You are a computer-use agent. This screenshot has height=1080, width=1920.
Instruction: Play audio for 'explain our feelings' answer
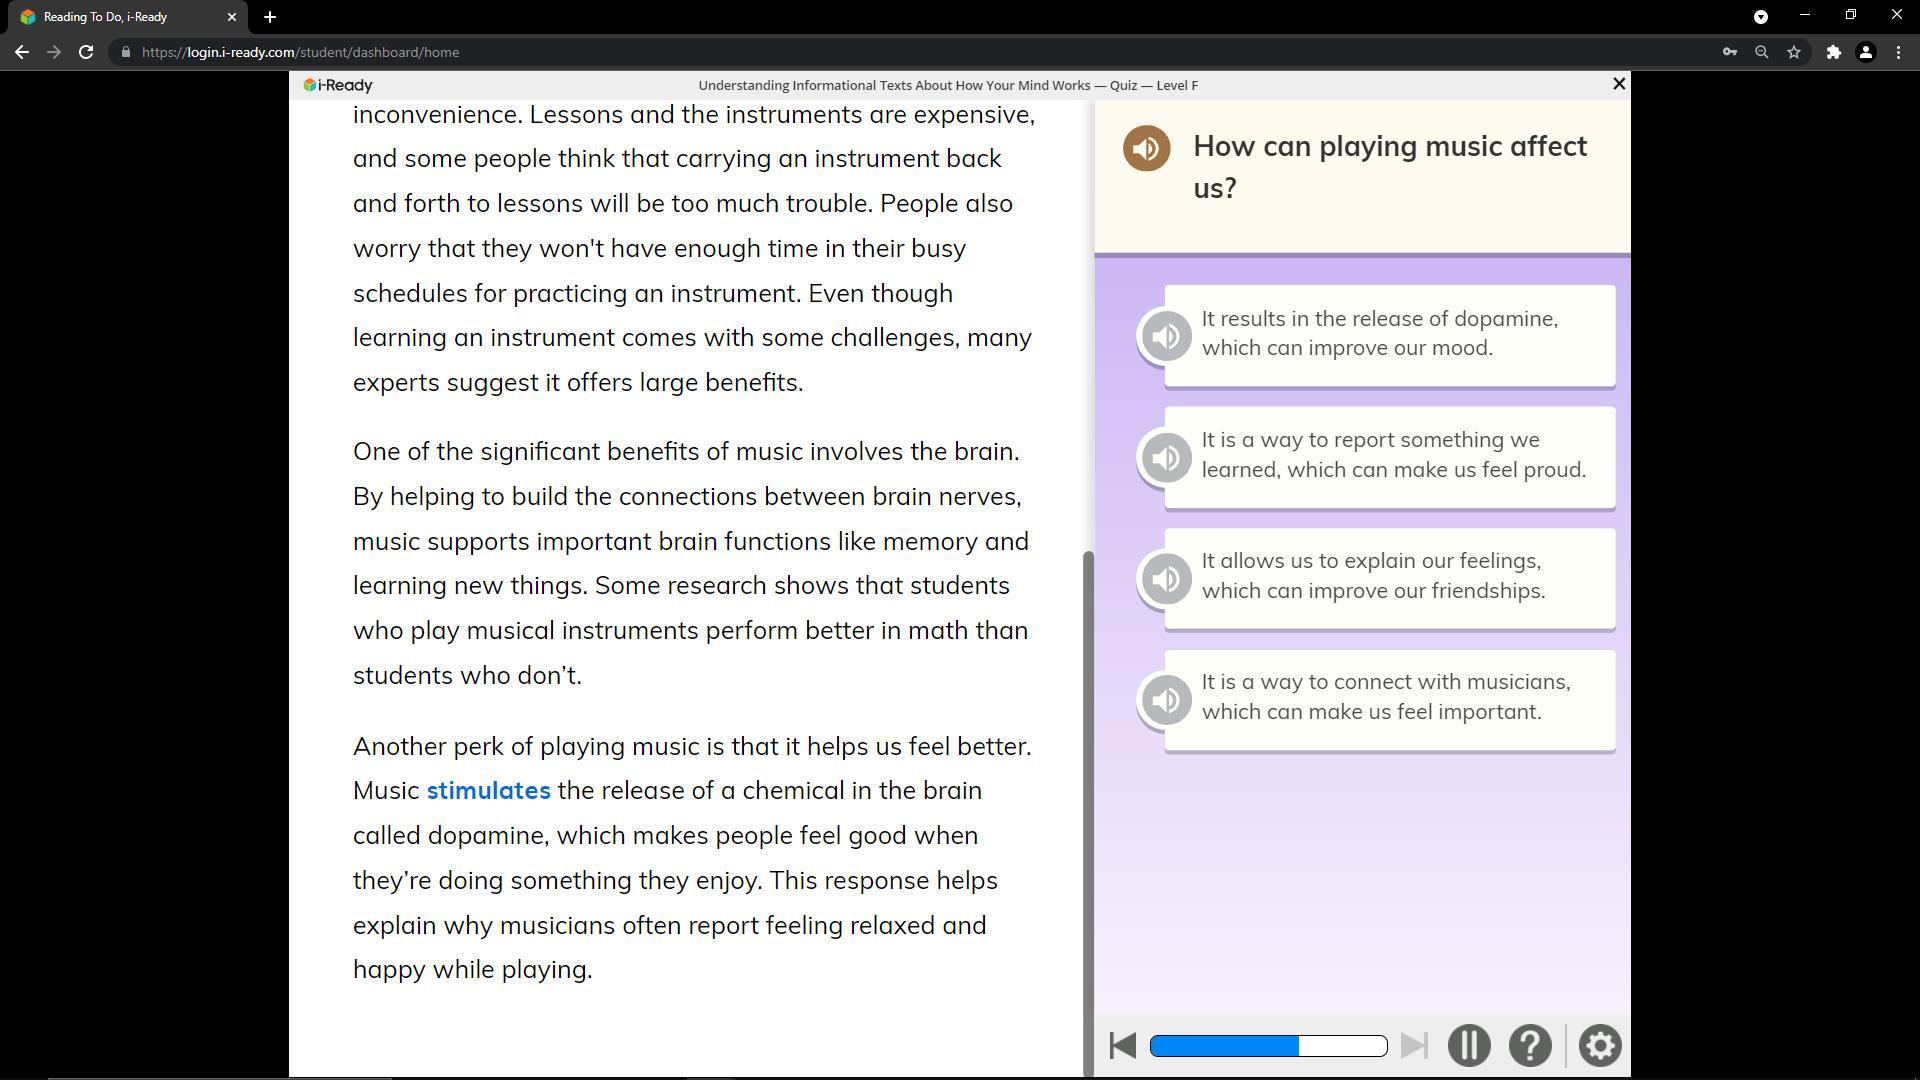1165,579
